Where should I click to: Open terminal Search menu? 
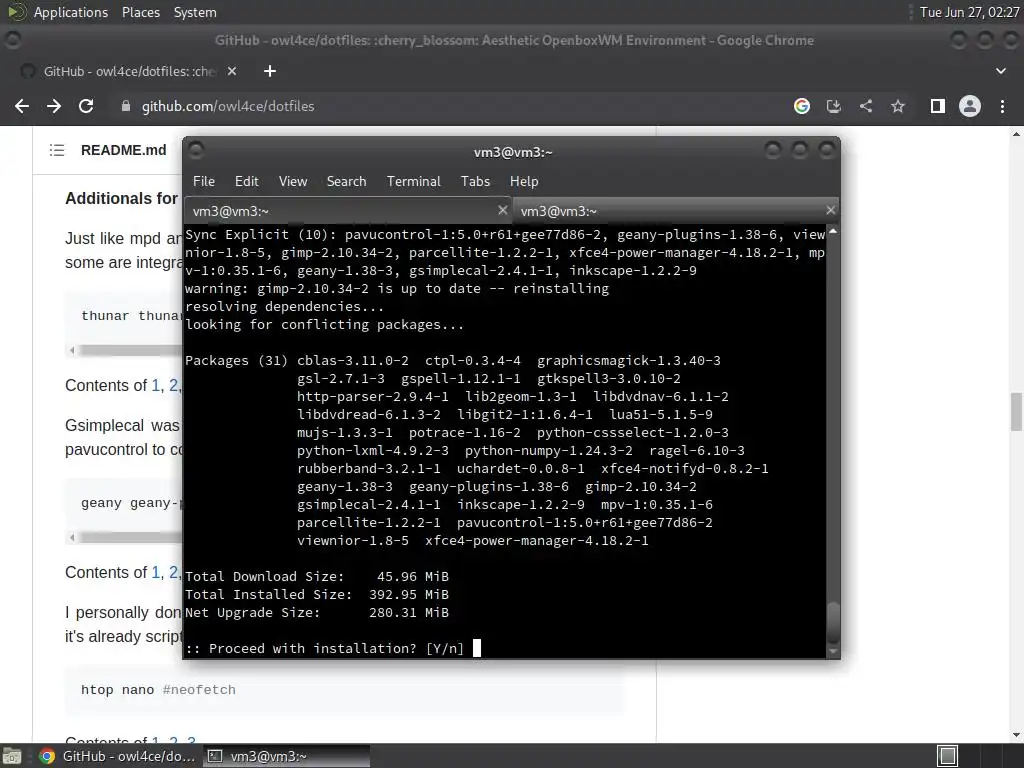(346, 182)
